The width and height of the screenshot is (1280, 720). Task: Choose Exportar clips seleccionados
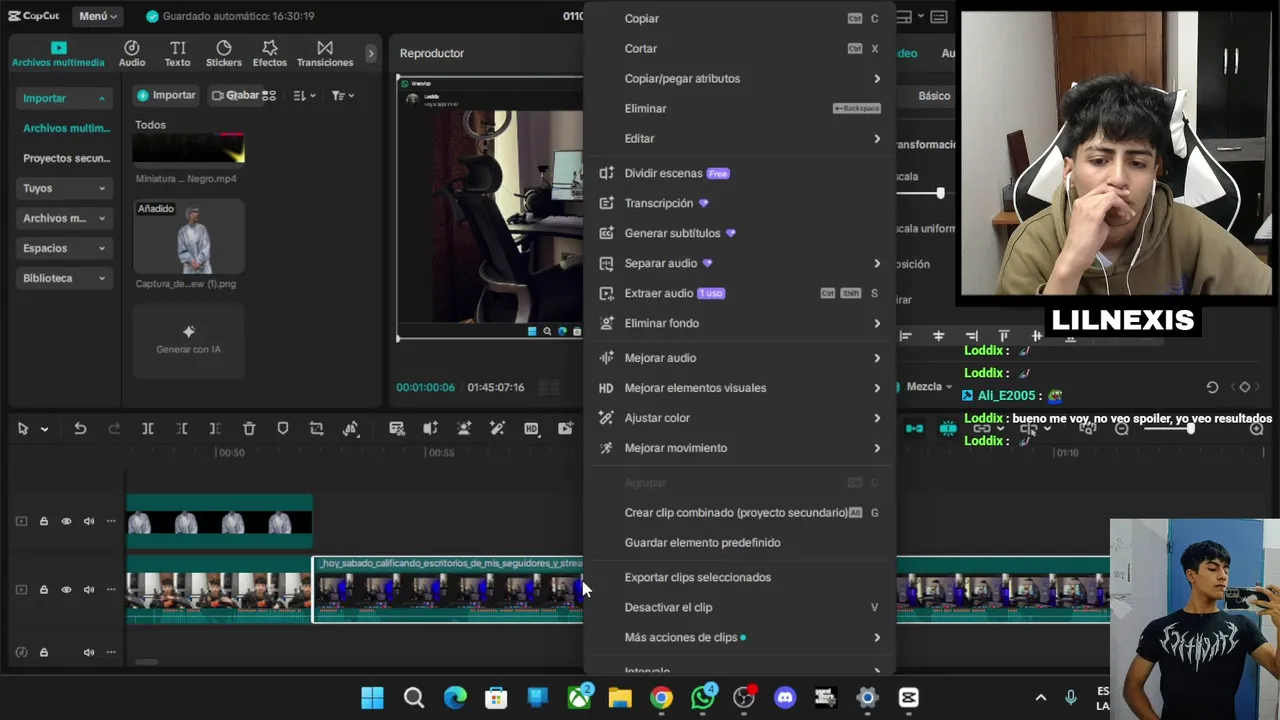[740, 577]
